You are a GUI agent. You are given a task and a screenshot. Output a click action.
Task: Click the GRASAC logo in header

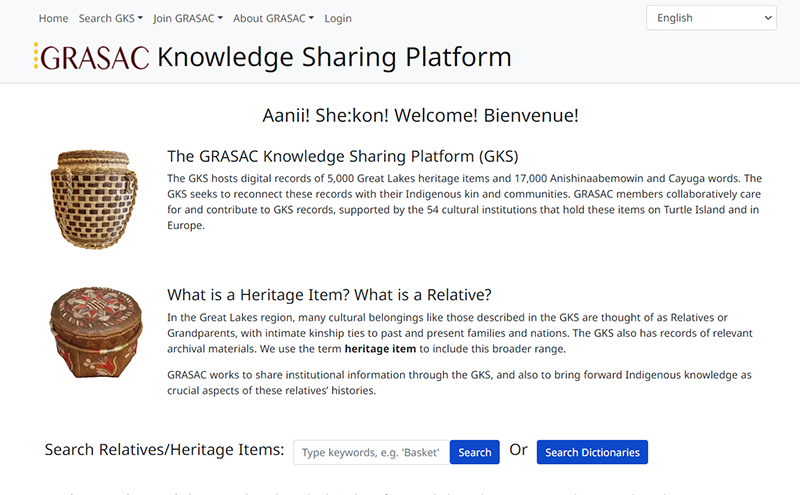(92, 57)
